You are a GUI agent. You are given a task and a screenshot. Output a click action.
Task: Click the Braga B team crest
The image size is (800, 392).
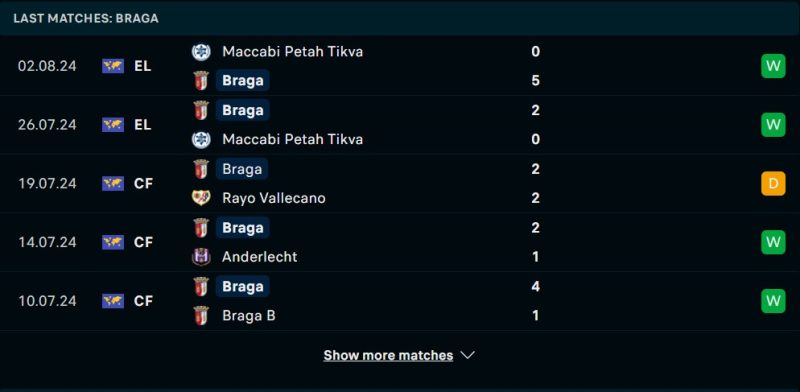click(201, 315)
